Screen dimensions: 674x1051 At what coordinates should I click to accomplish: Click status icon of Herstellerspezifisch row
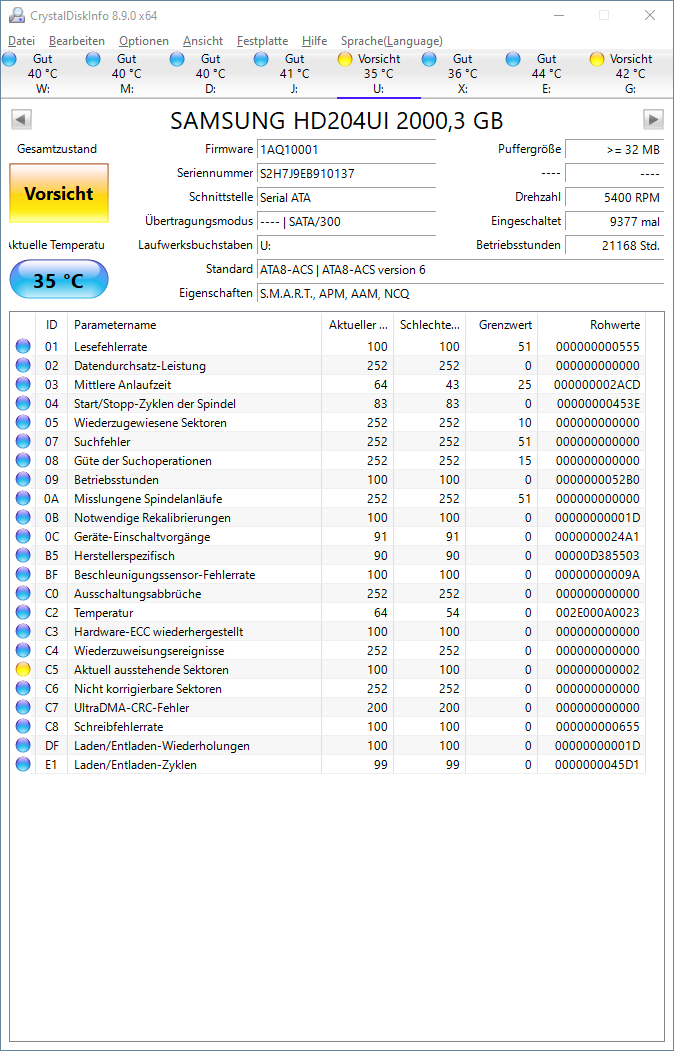(x=23, y=556)
